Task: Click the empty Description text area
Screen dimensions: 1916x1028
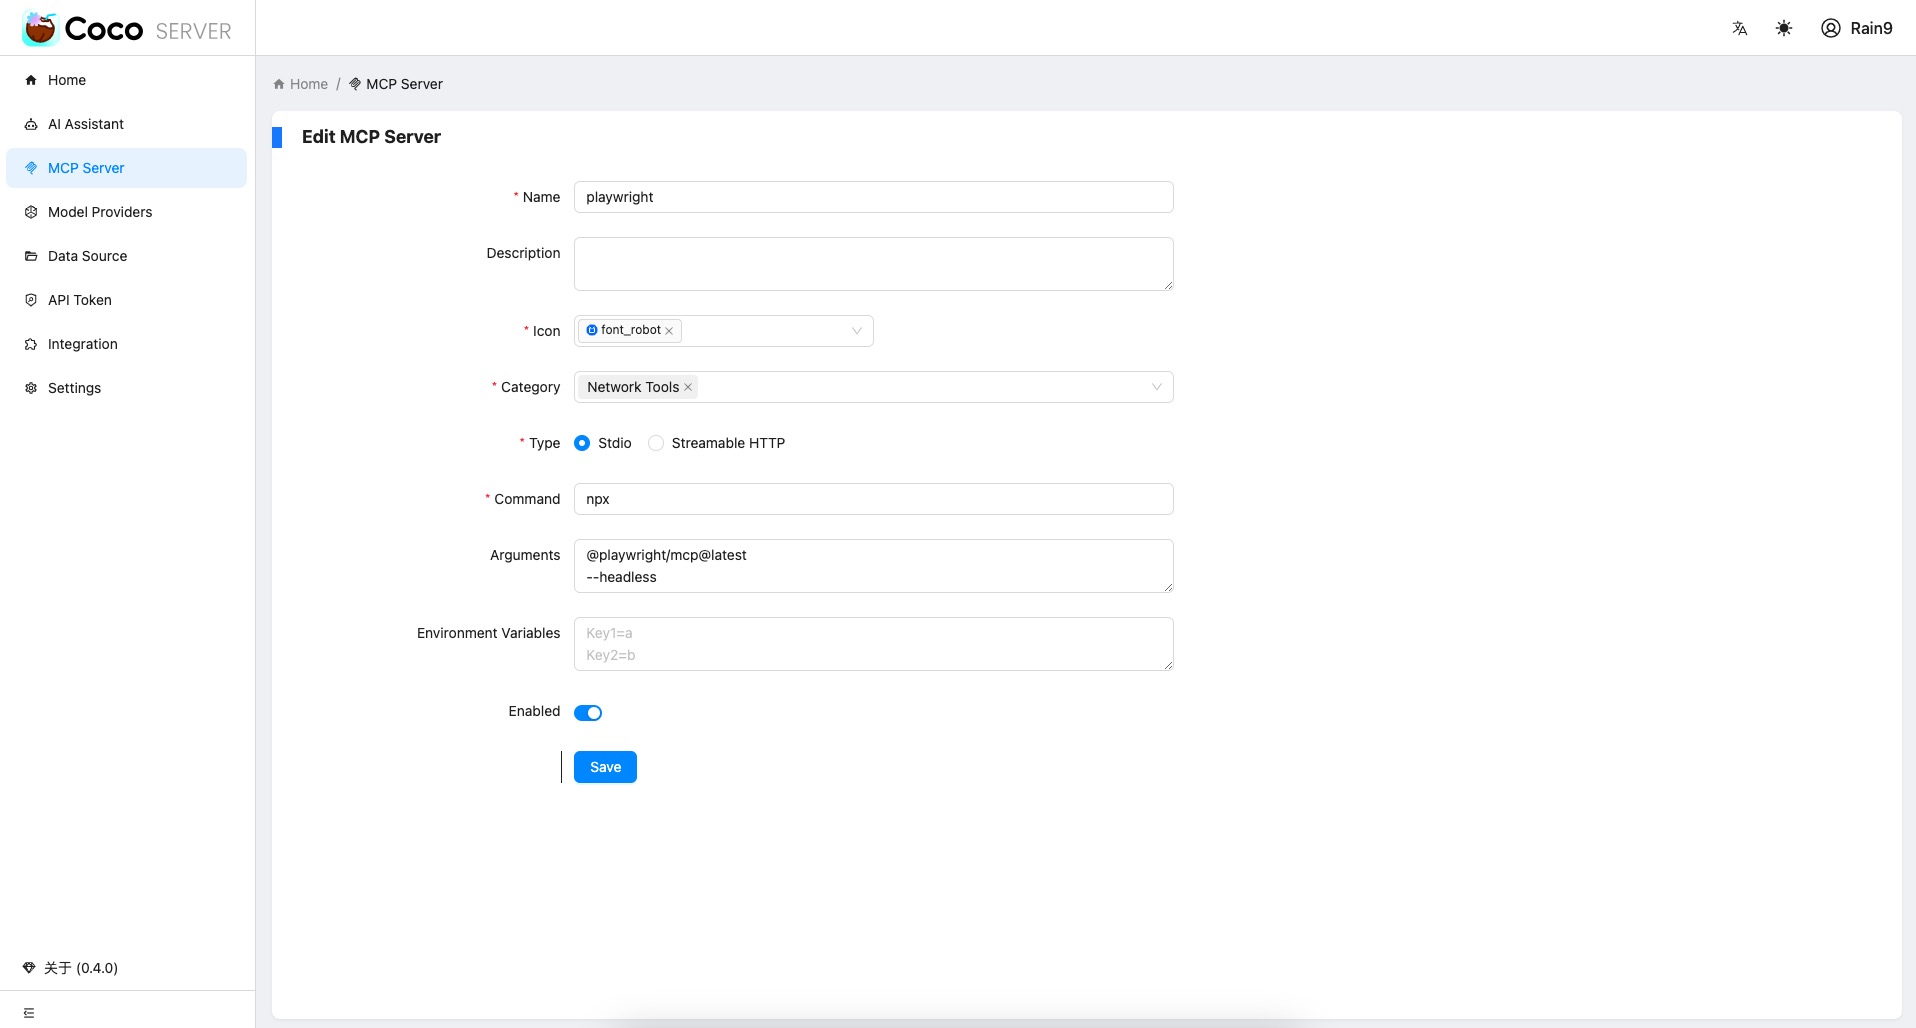Action: 874,264
